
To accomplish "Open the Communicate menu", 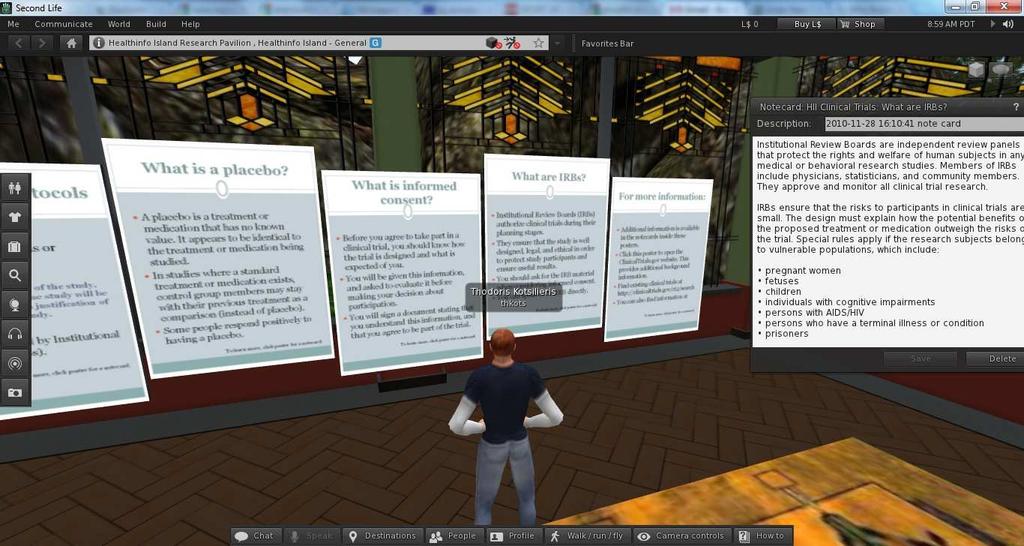I will point(63,24).
